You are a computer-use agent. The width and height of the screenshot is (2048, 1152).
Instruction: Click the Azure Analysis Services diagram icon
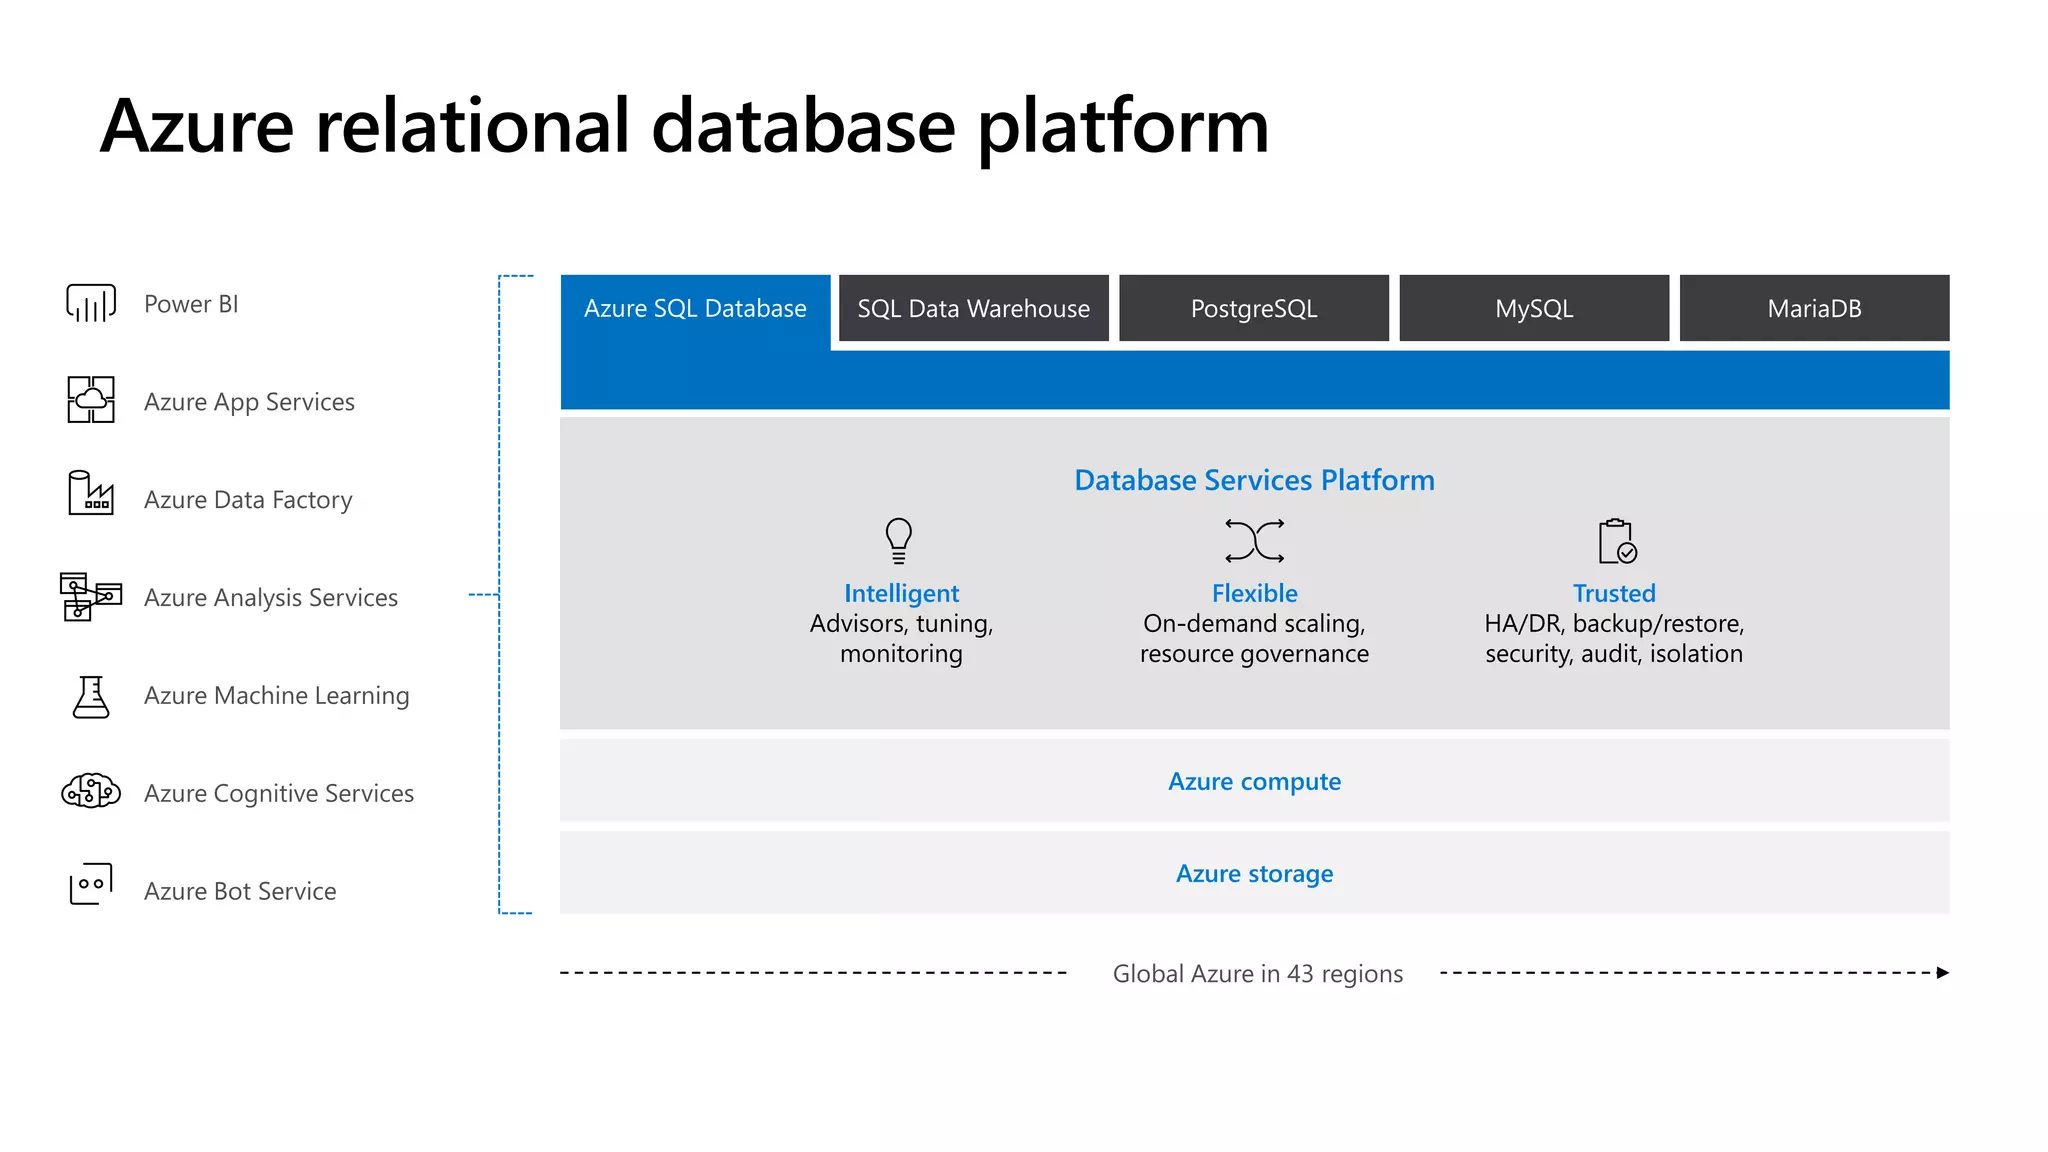[x=91, y=596]
